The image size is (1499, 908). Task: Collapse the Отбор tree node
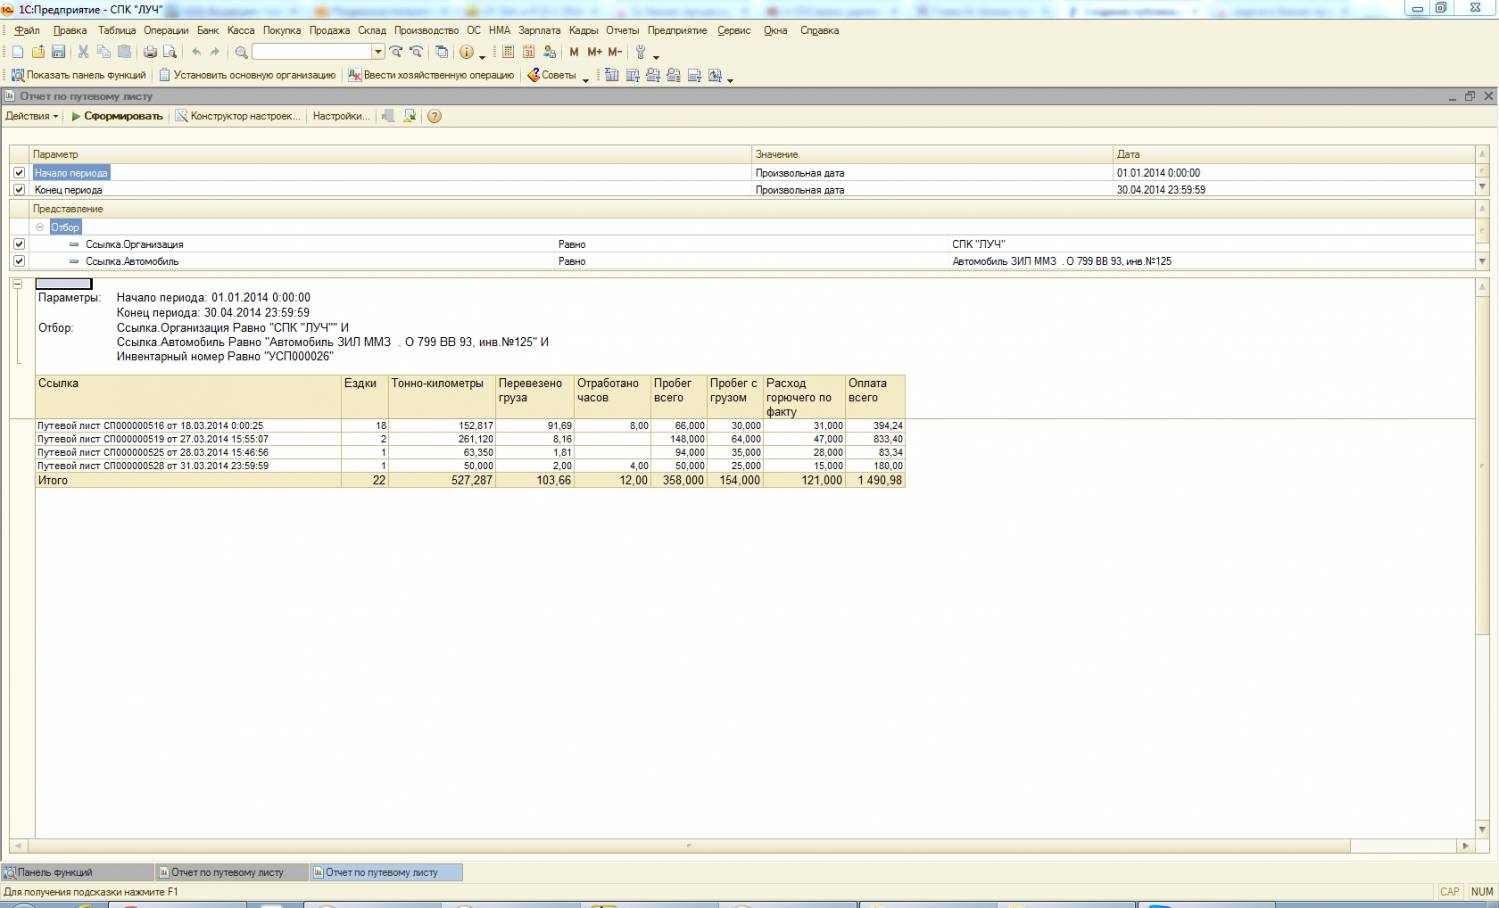pos(40,227)
